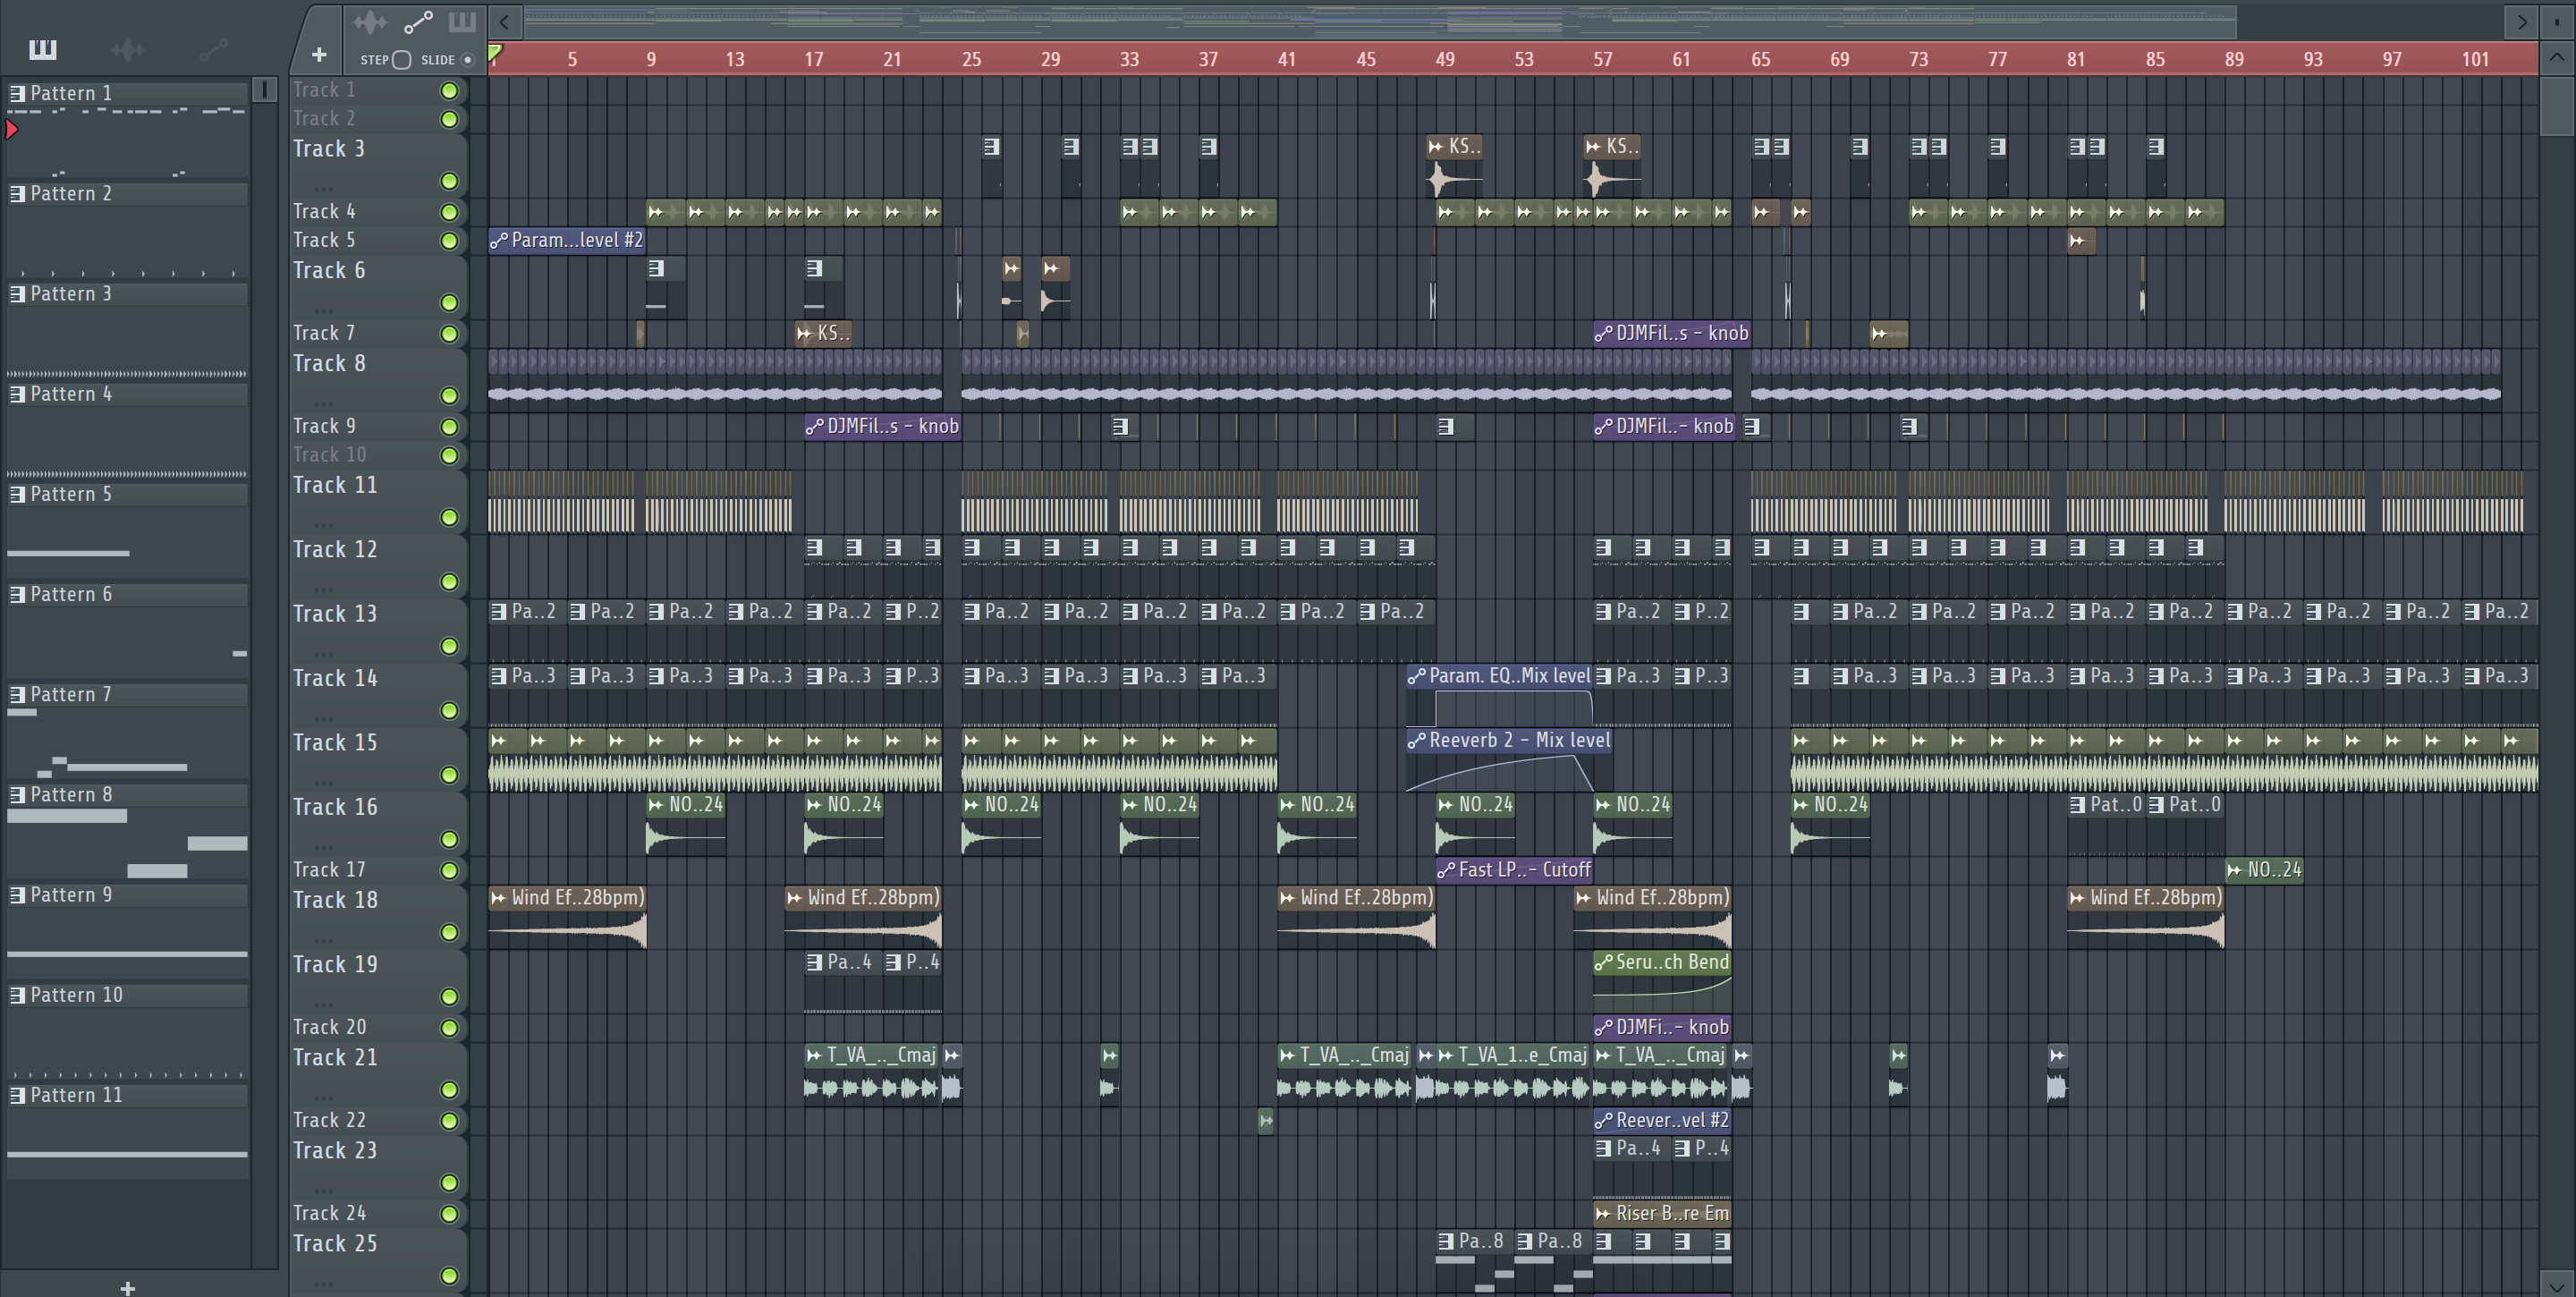This screenshot has width=2576, height=1297.
Task: Enable SLIDE mode
Action: [467, 60]
